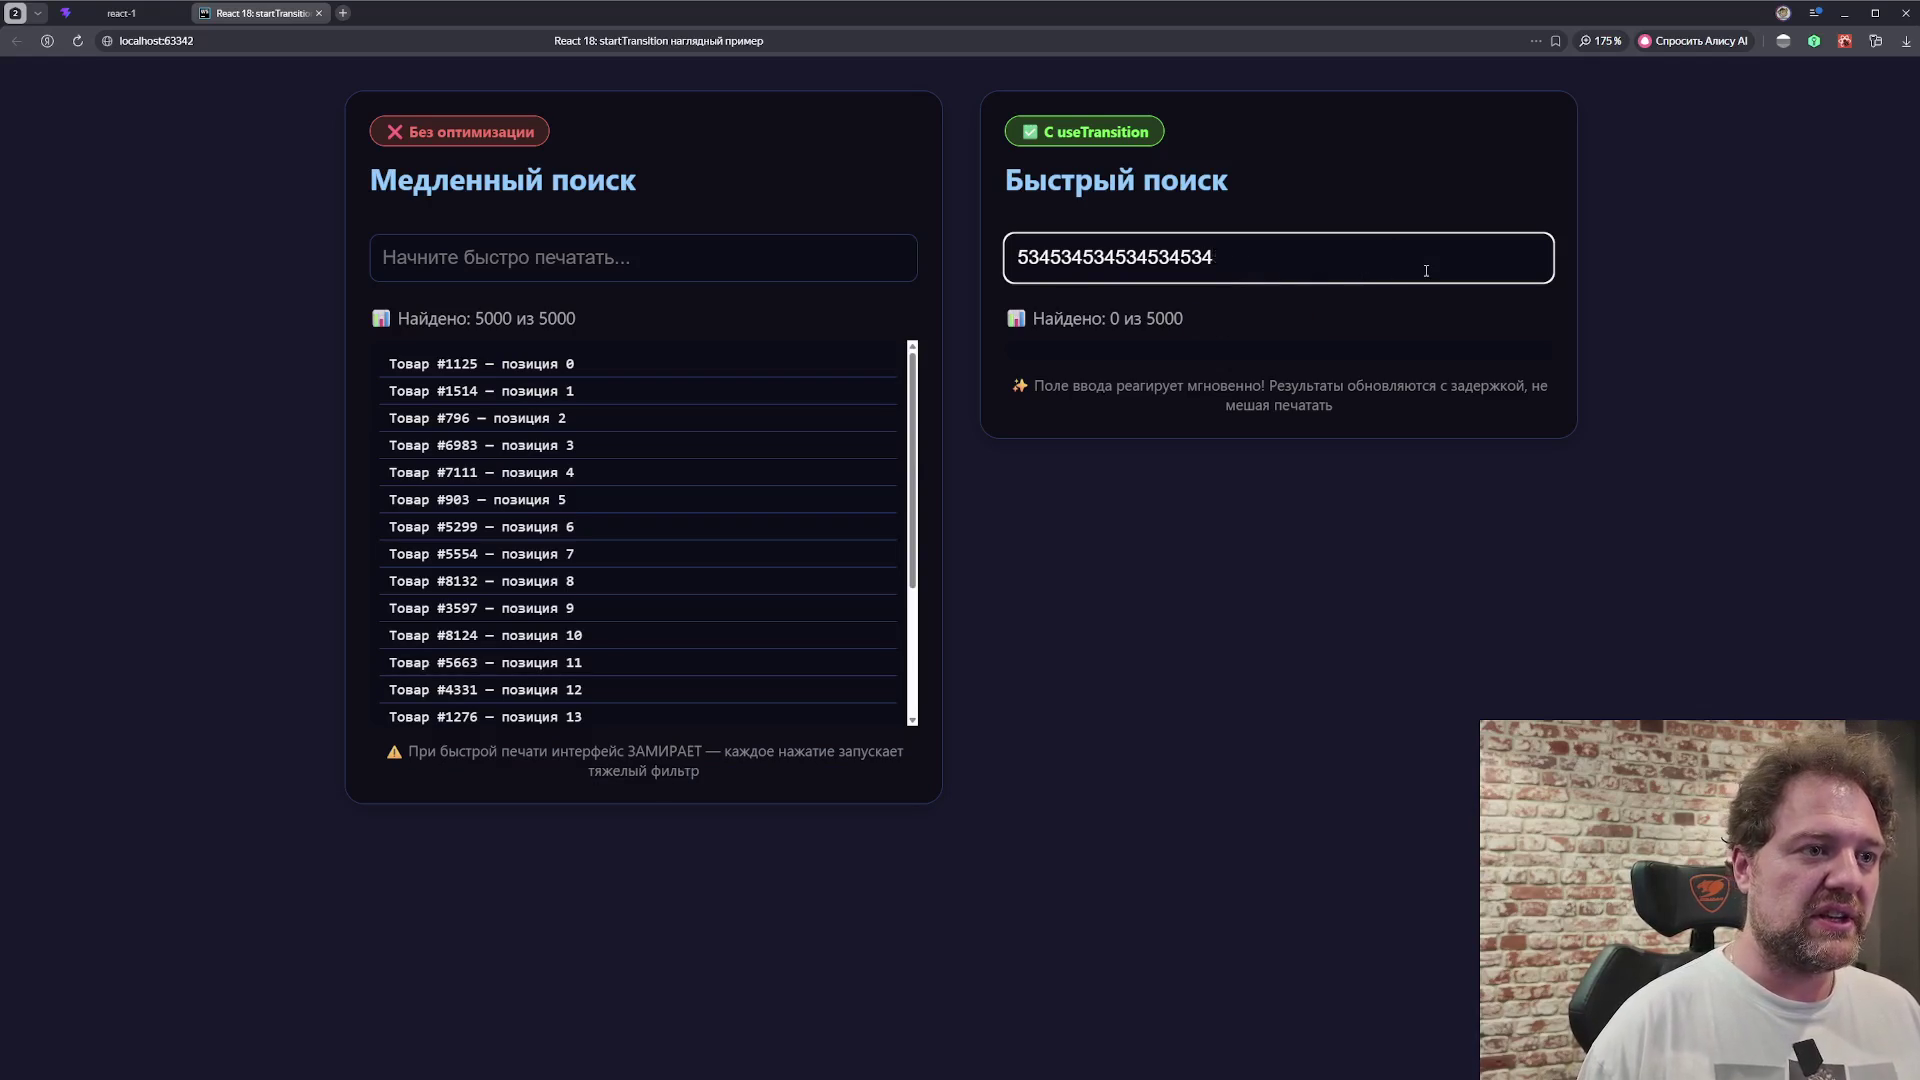The height and width of the screenshot is (1080, 1920).
Task: Click the green hexagon key extension icon
Action: point(1814,41)
